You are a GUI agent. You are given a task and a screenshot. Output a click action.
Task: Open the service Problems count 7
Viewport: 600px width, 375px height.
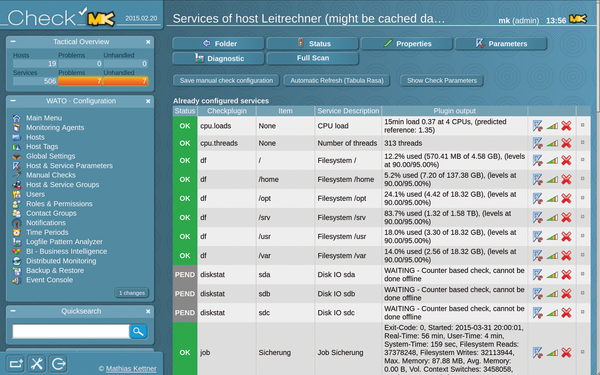click(x=80, y=81)
